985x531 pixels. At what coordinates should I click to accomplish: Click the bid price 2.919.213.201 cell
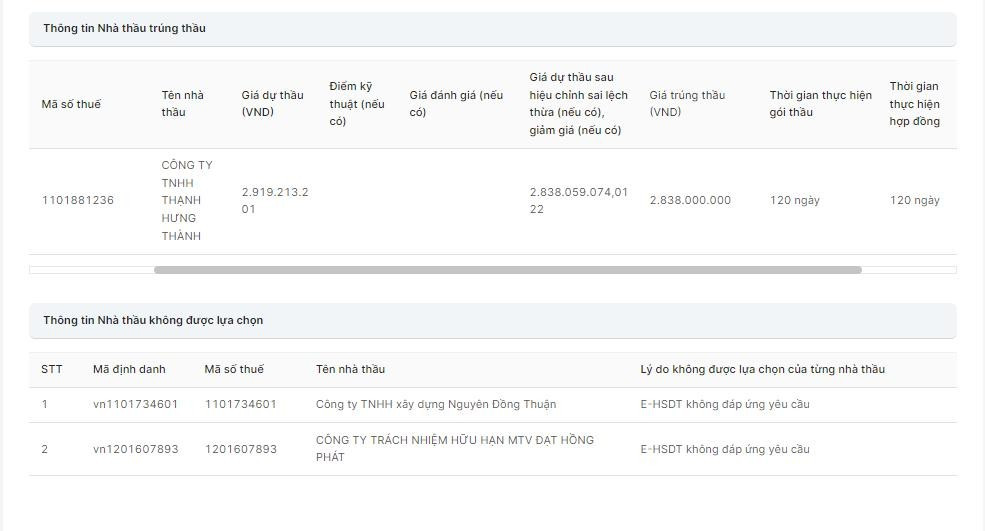click(x=275, y=200)
